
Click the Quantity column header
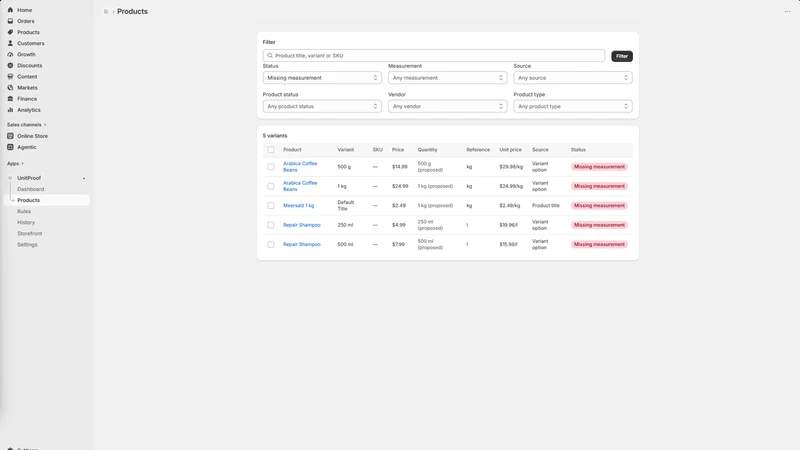427,149
